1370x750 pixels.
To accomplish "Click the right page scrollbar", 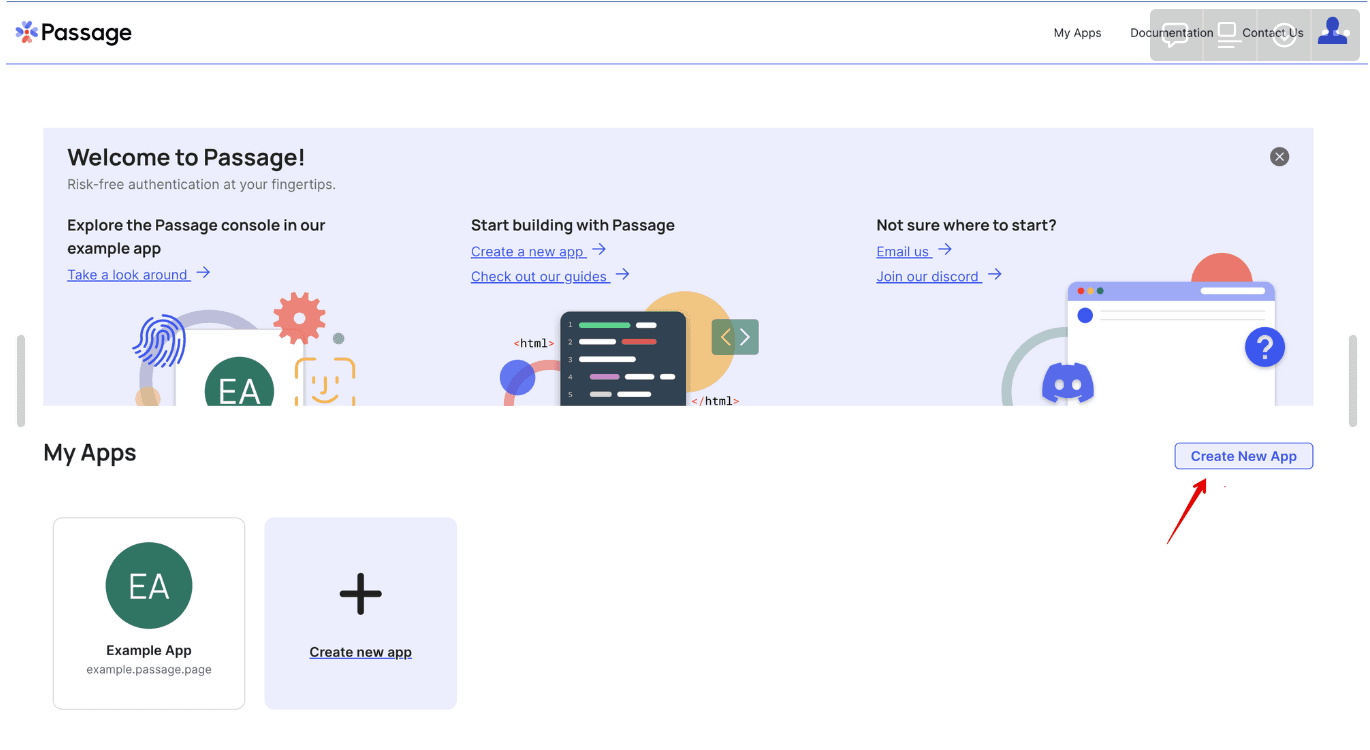I will (1355, 380).
